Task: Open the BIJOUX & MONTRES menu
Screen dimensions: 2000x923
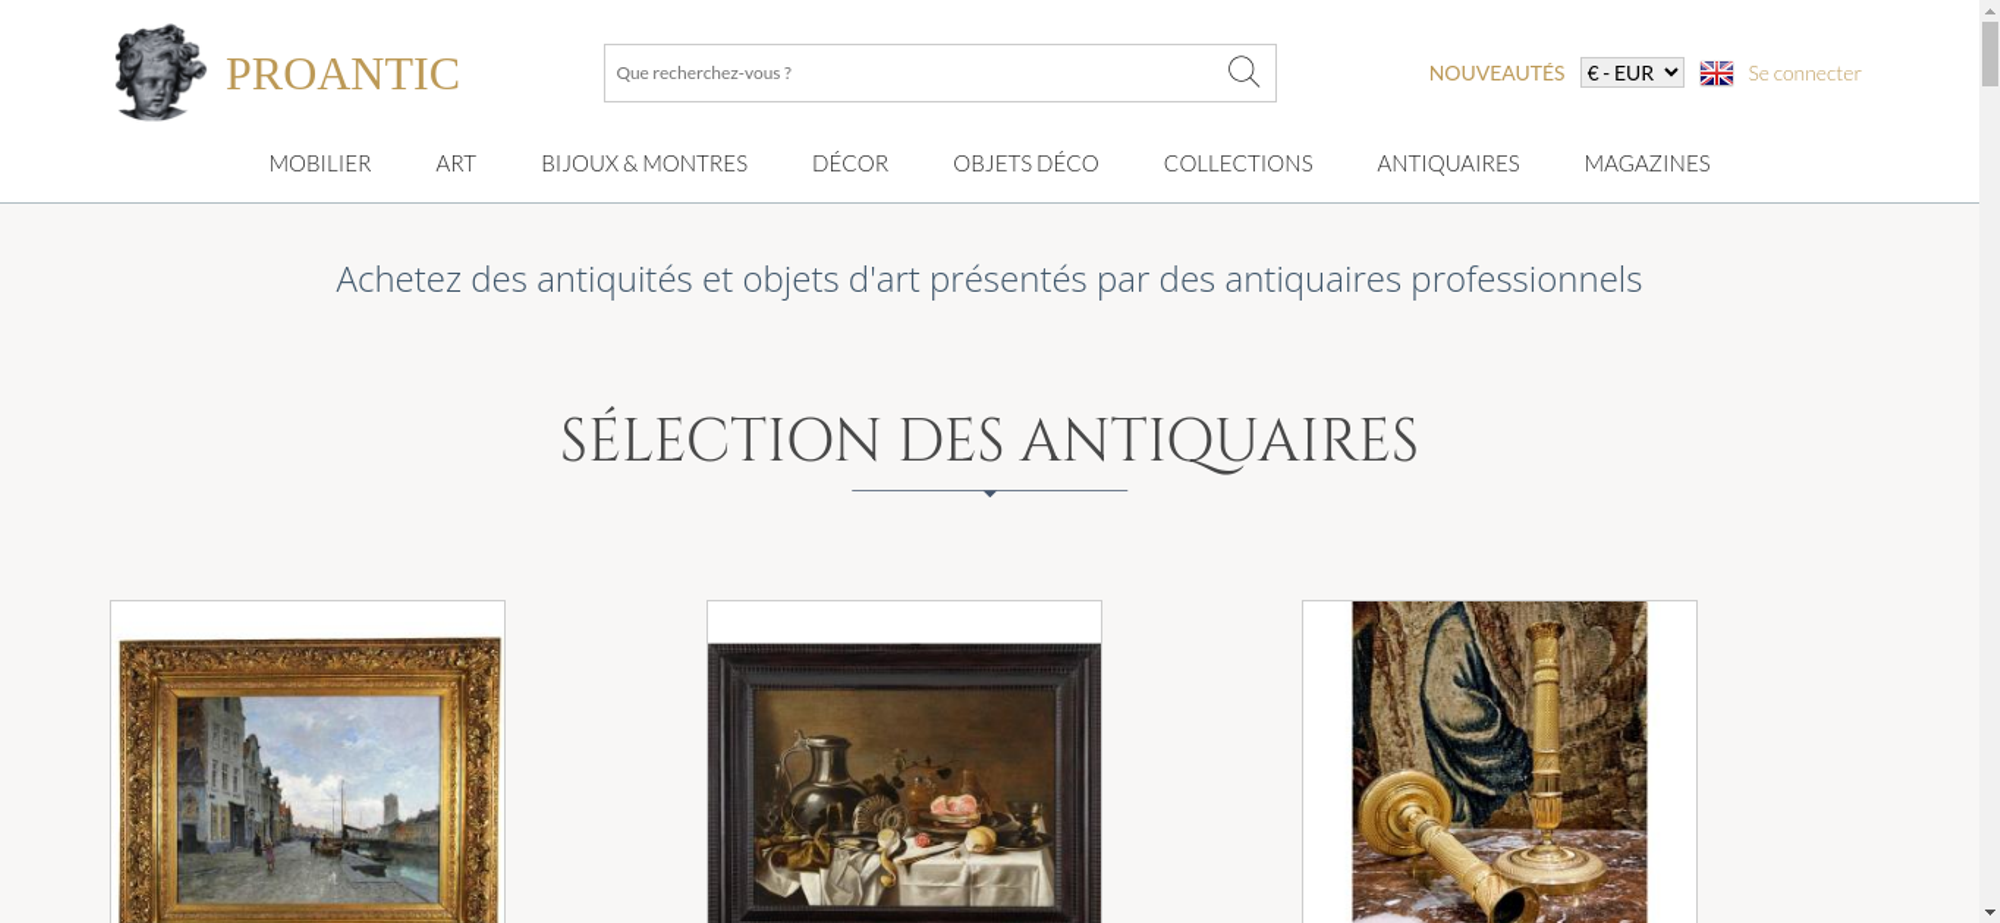Action: pos(644,163)
